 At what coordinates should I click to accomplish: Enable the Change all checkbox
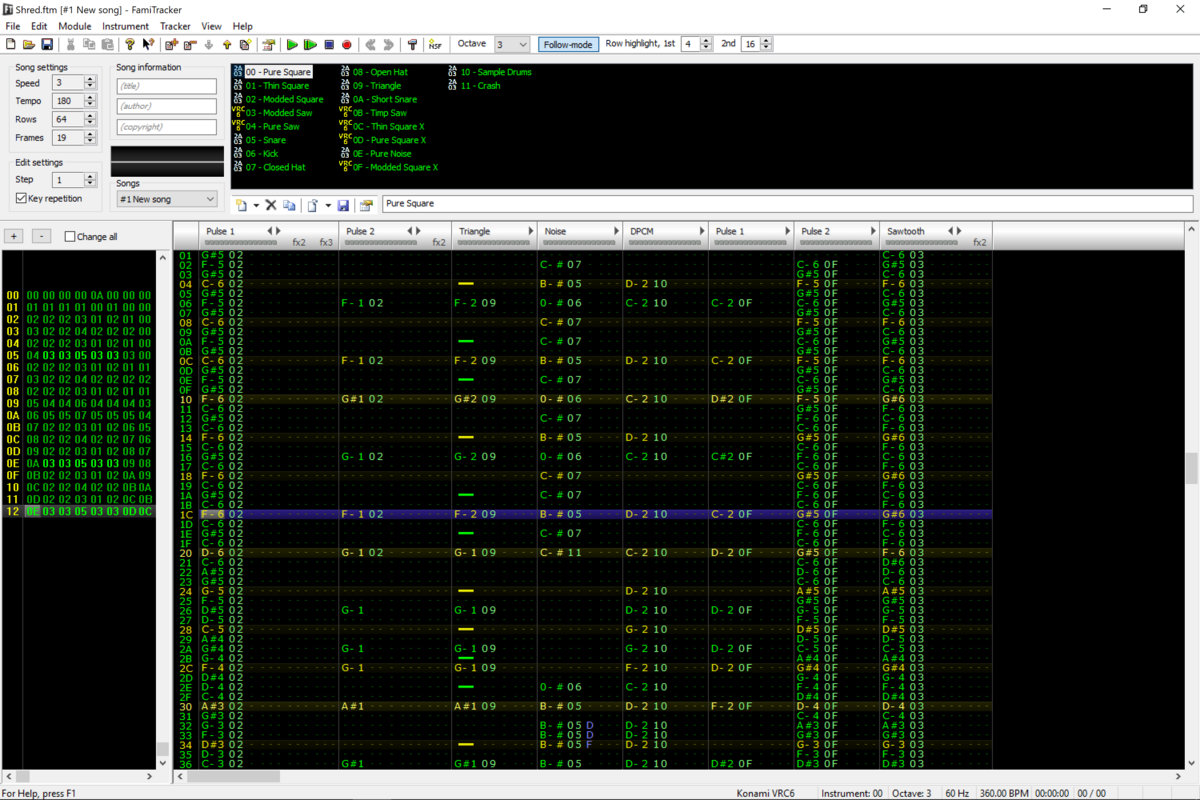(70, 237)
